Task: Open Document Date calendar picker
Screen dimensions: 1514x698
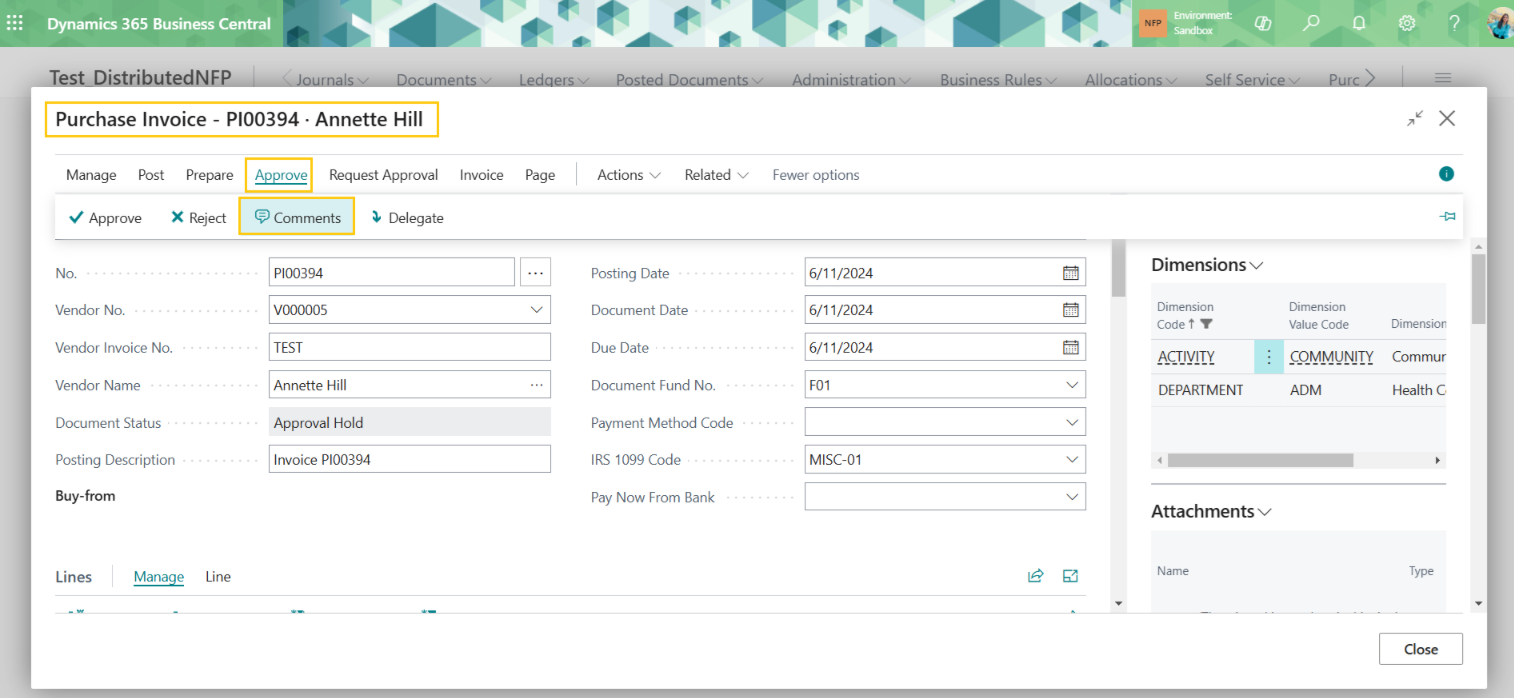Action: 1070,310
